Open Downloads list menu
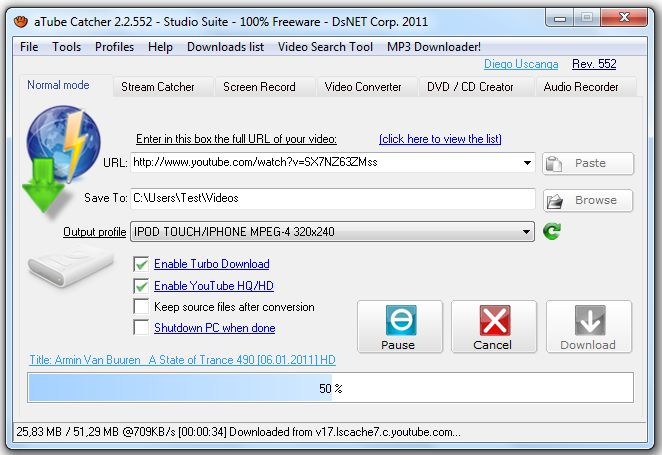Viewport: 662px width, 455px height. pos(225,47)
